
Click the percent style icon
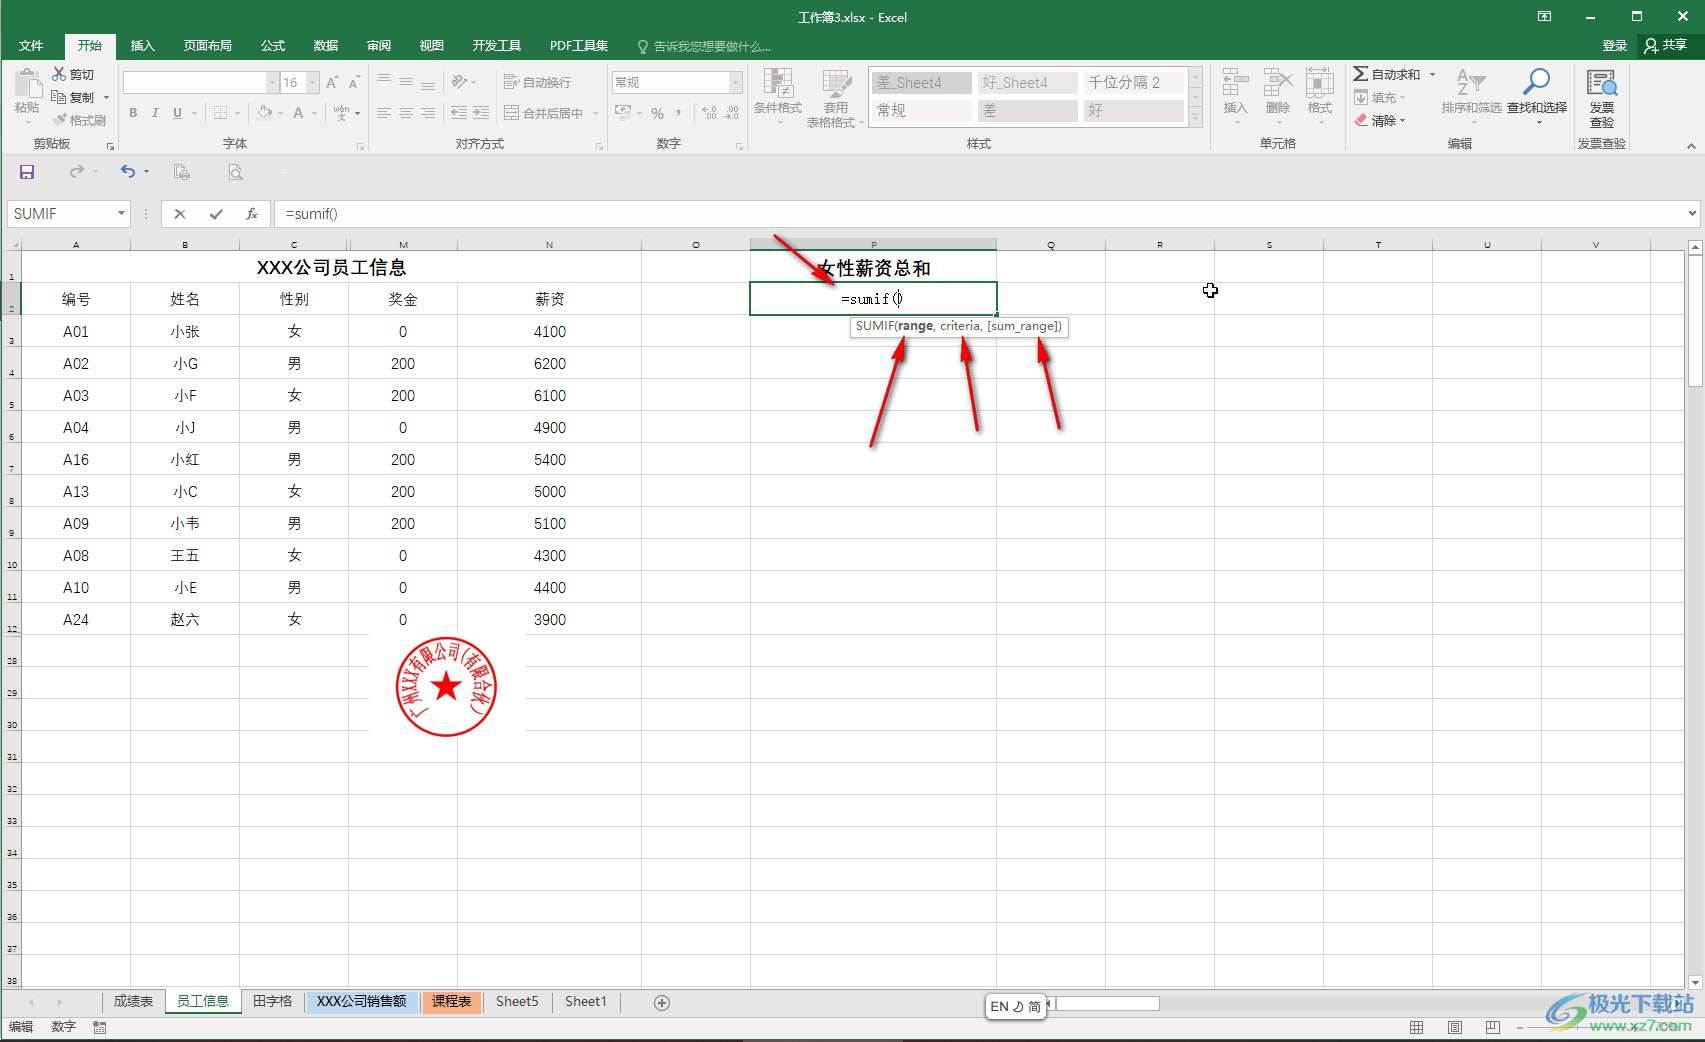coord(657,113)
